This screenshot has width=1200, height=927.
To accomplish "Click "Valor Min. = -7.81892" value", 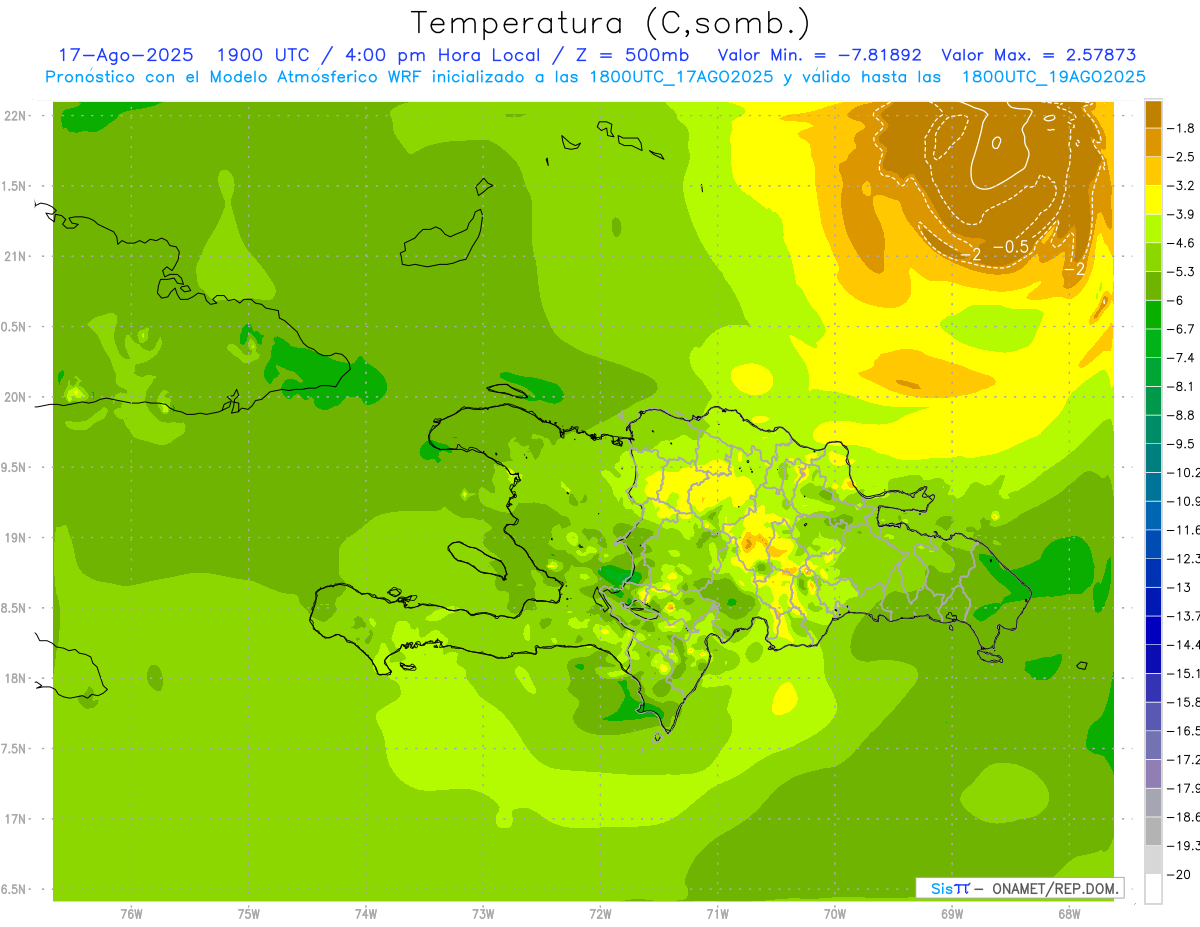I will [820, 55].
